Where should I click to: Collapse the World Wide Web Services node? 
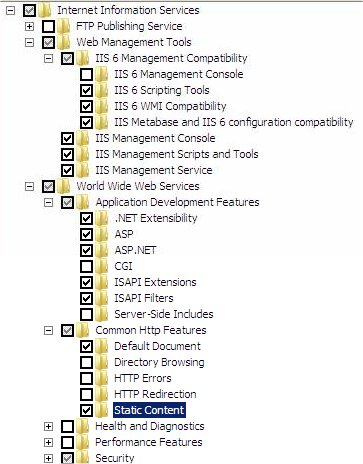coord(30,186)
